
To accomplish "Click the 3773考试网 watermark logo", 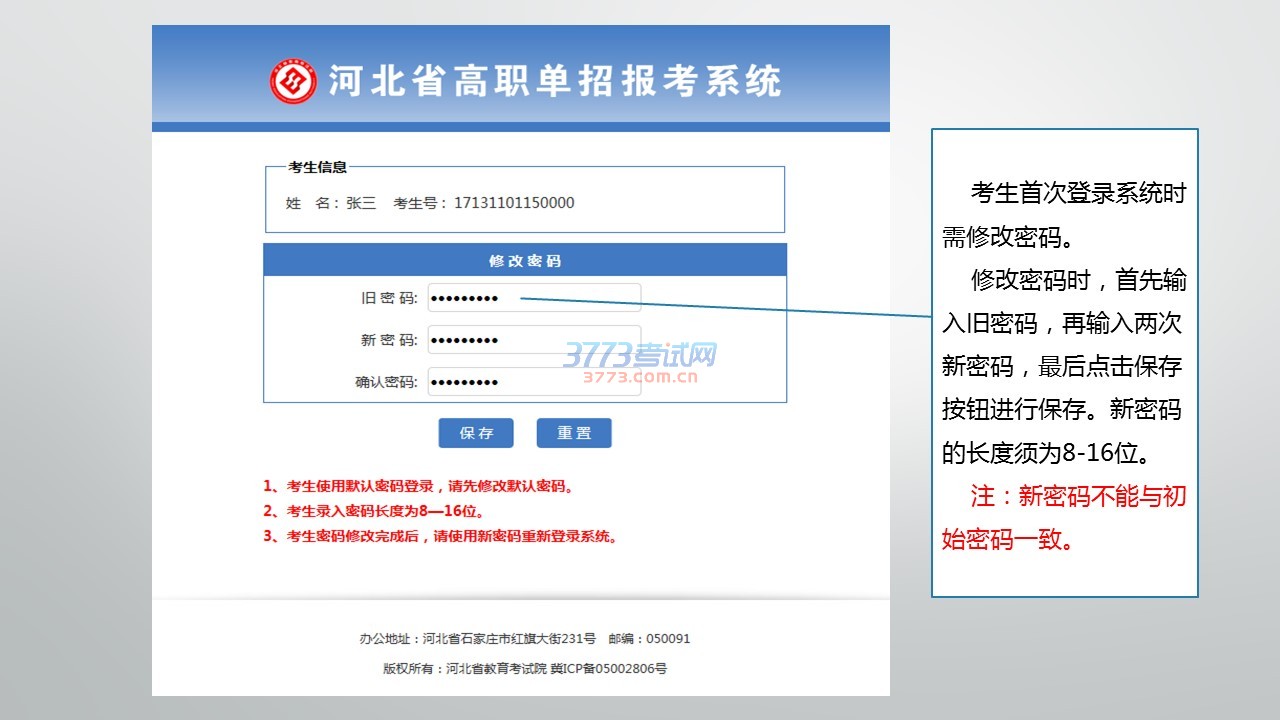I will pos(640,362).
